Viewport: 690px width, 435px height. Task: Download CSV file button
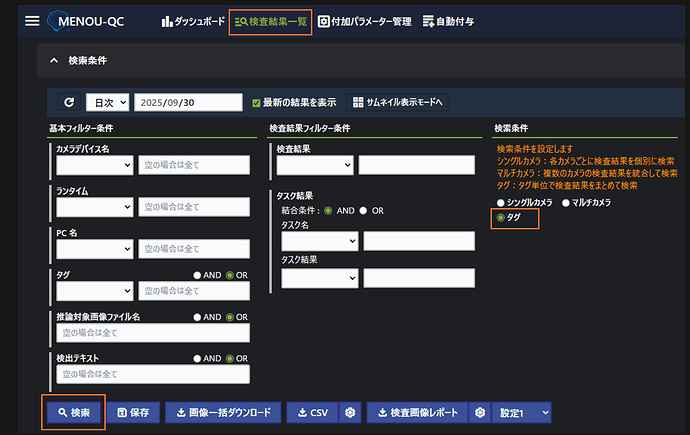tap(312, 413)
